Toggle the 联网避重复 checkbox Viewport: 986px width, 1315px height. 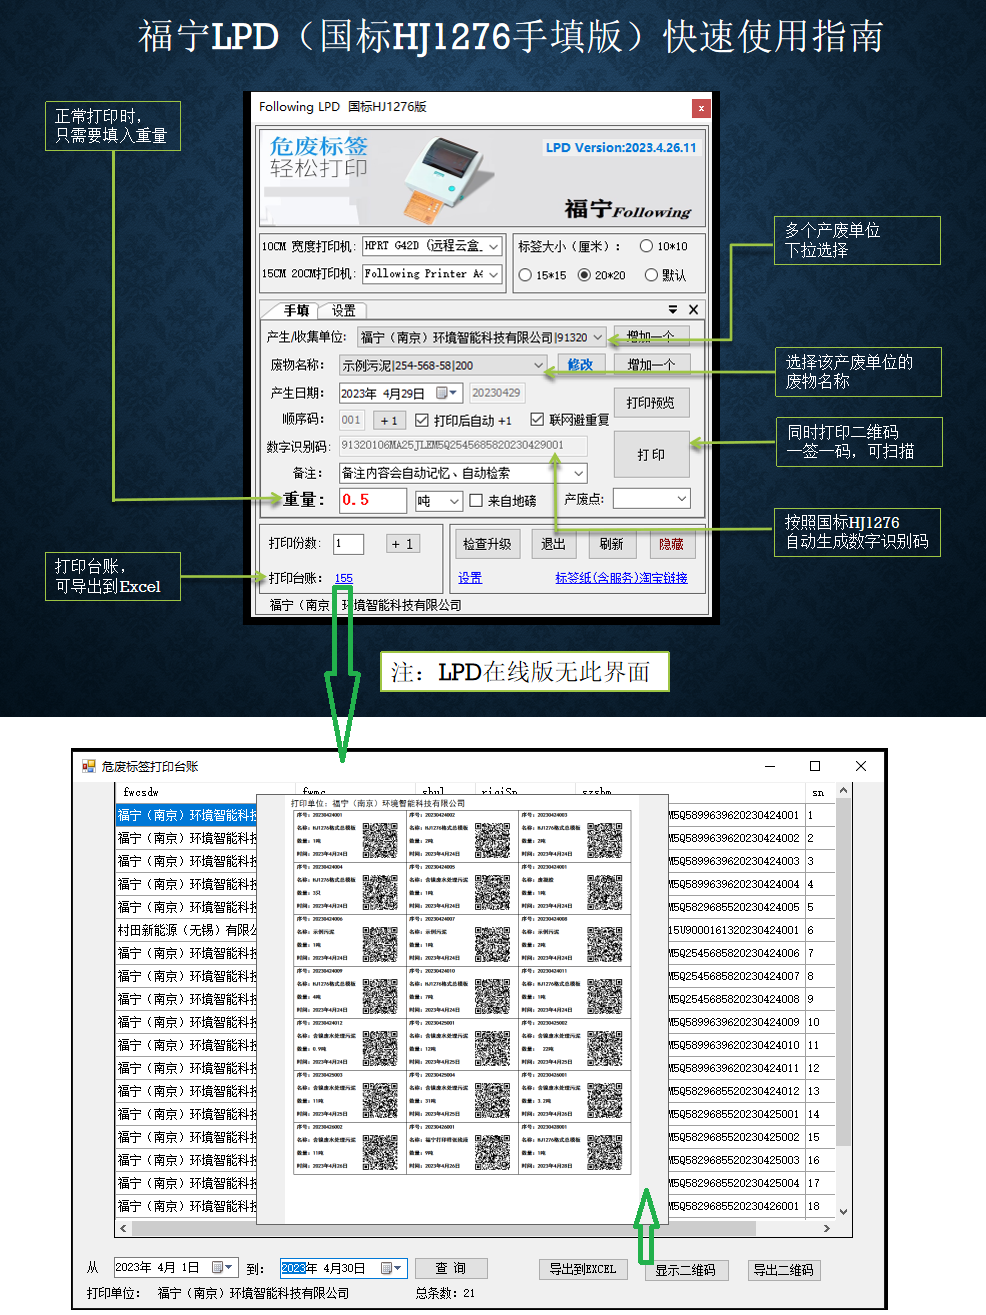(x=537, y=420)
